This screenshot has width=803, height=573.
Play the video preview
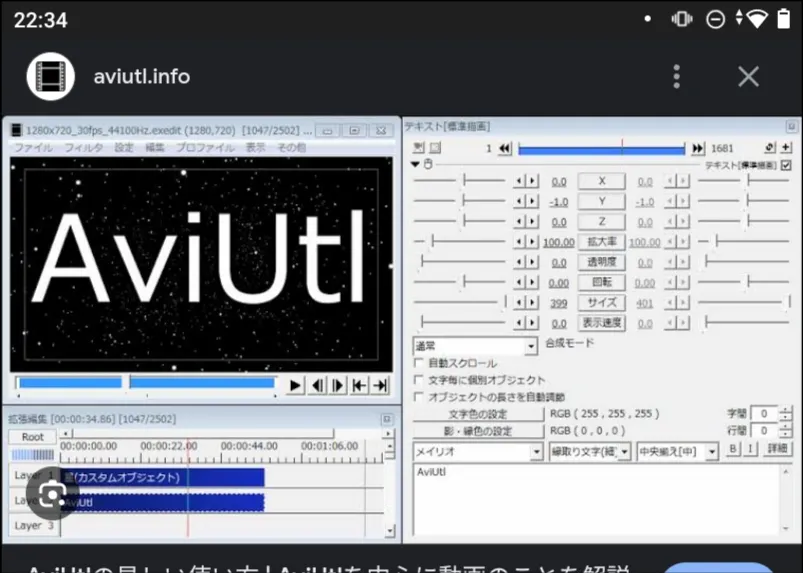(x=295, y=386)
